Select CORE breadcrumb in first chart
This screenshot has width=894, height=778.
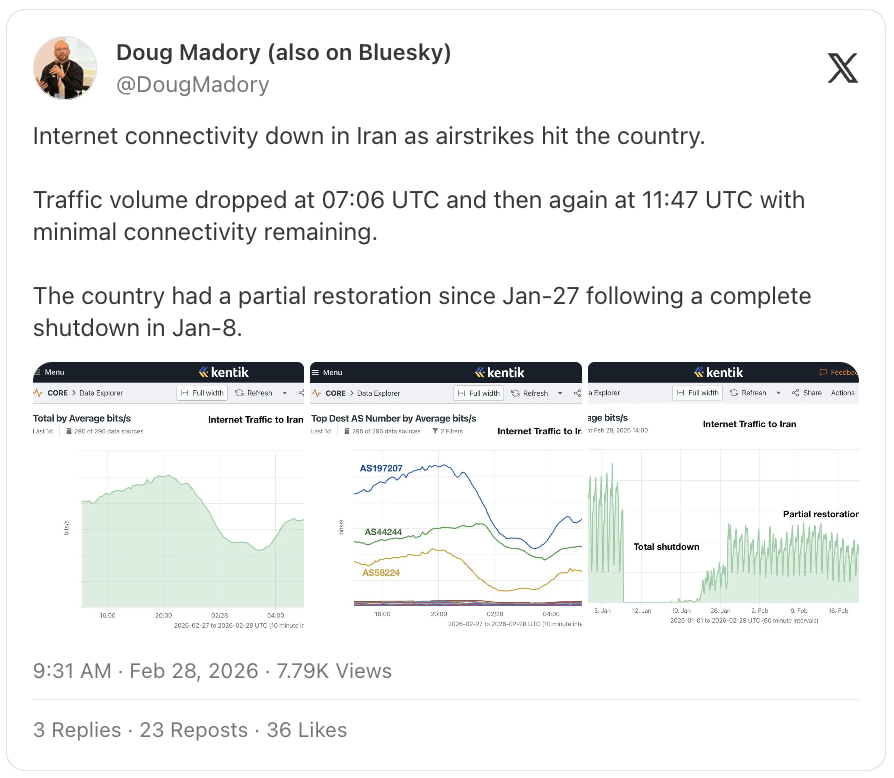(58, 393)
